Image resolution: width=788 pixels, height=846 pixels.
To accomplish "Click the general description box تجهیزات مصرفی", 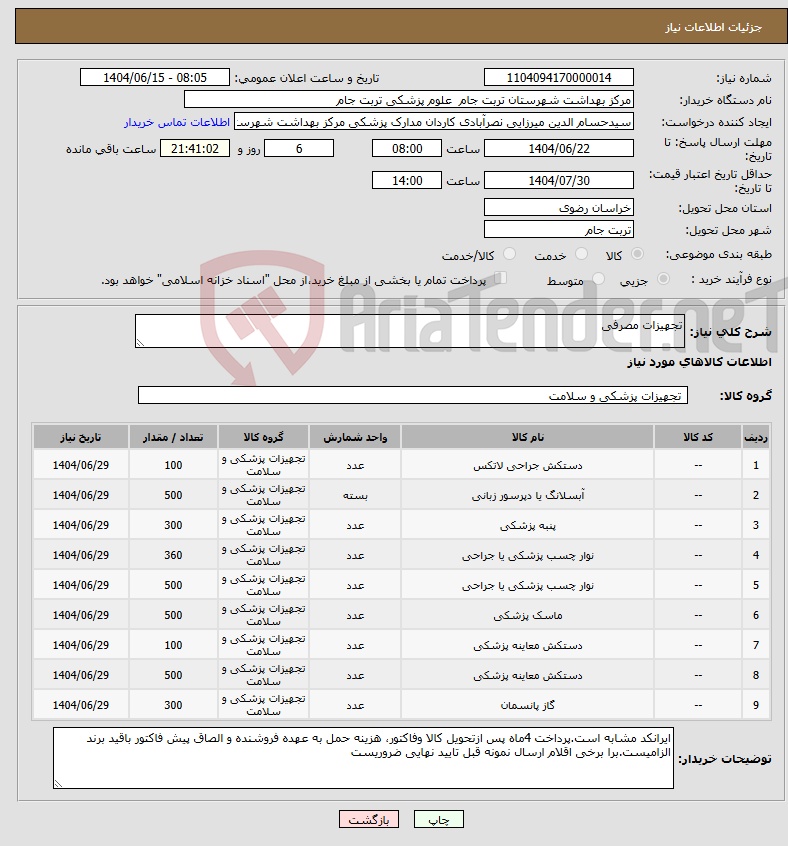I will [409, 331].
